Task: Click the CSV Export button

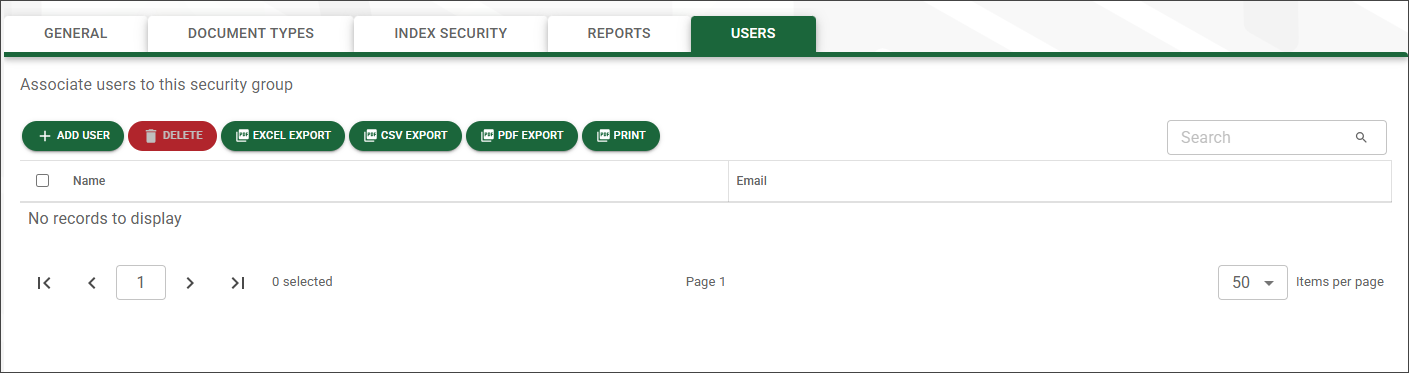Action: 405,136
